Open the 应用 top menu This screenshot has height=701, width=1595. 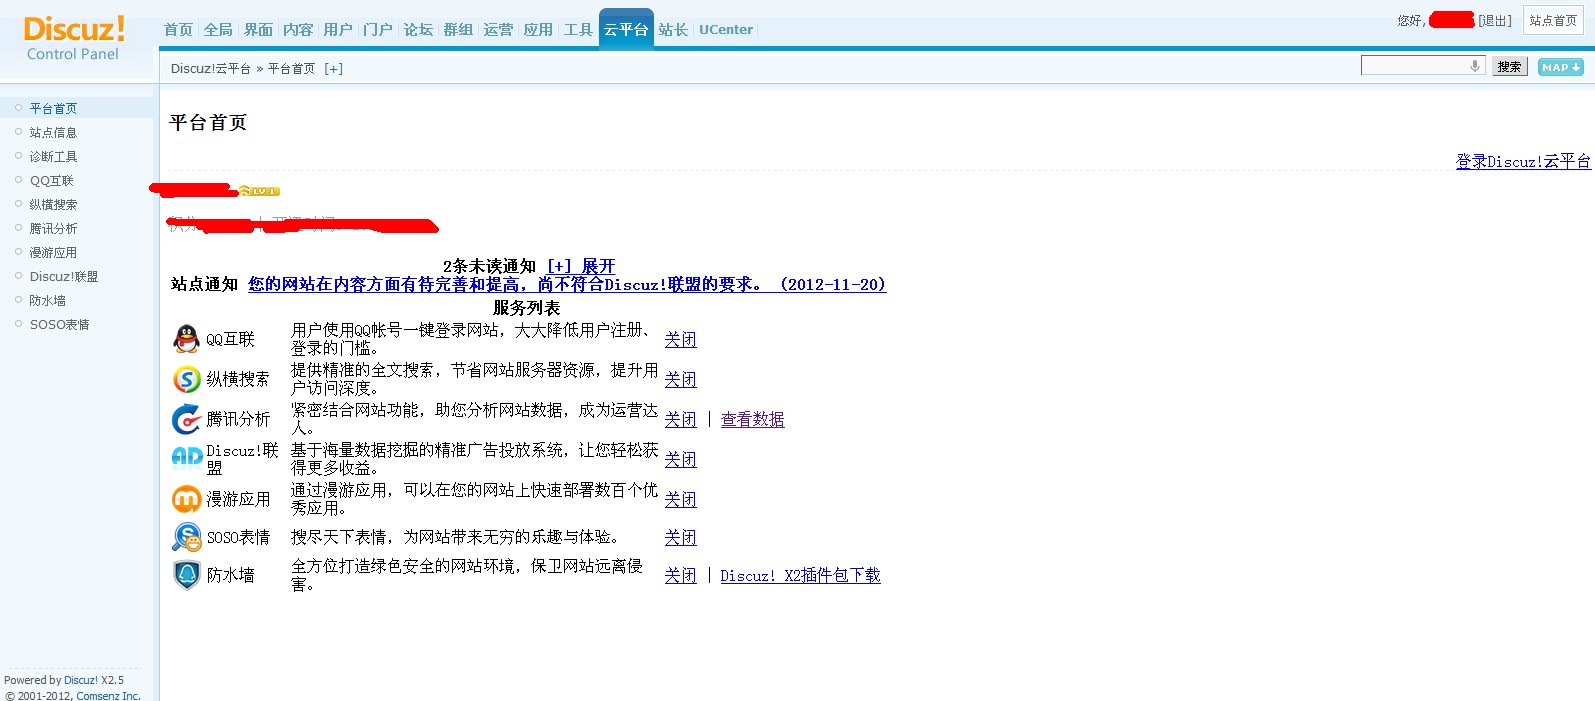tap(539, 30)
